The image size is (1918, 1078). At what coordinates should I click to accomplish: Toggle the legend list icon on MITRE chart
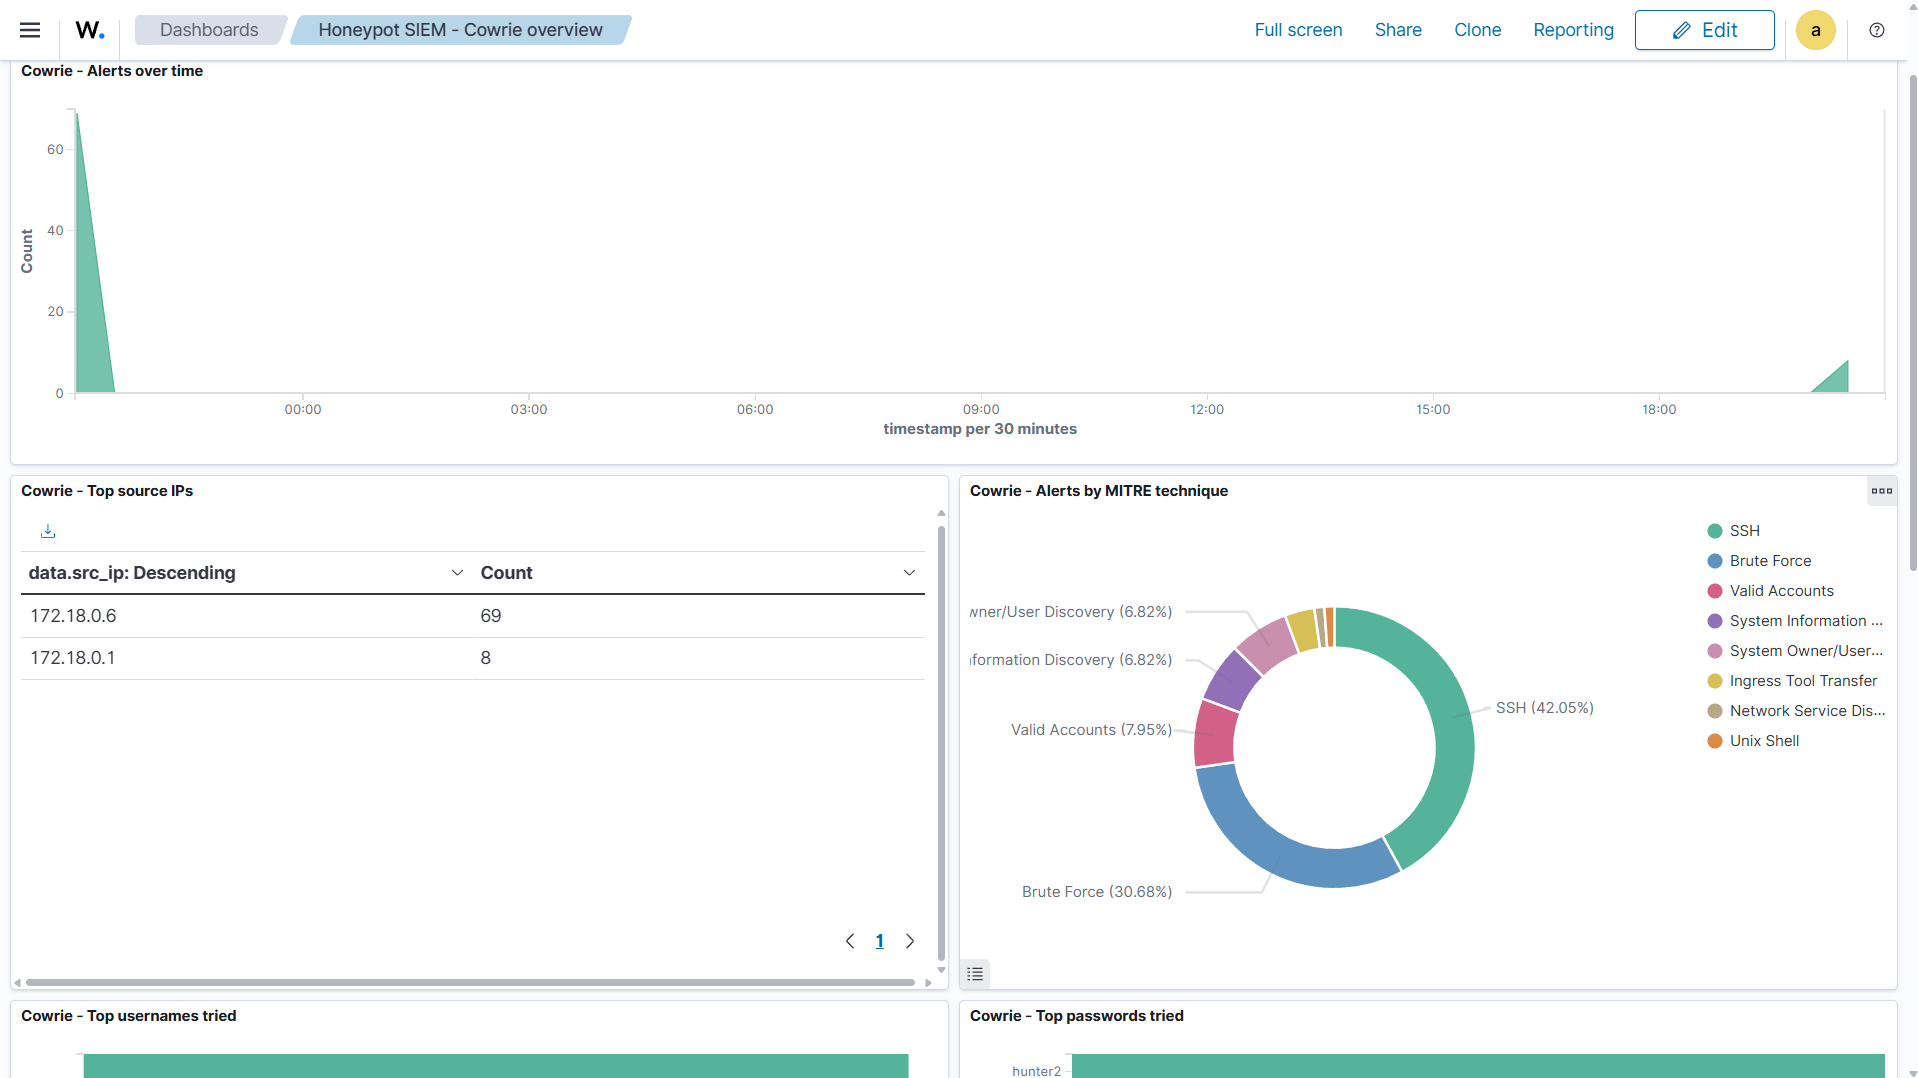tap(975, 974)
